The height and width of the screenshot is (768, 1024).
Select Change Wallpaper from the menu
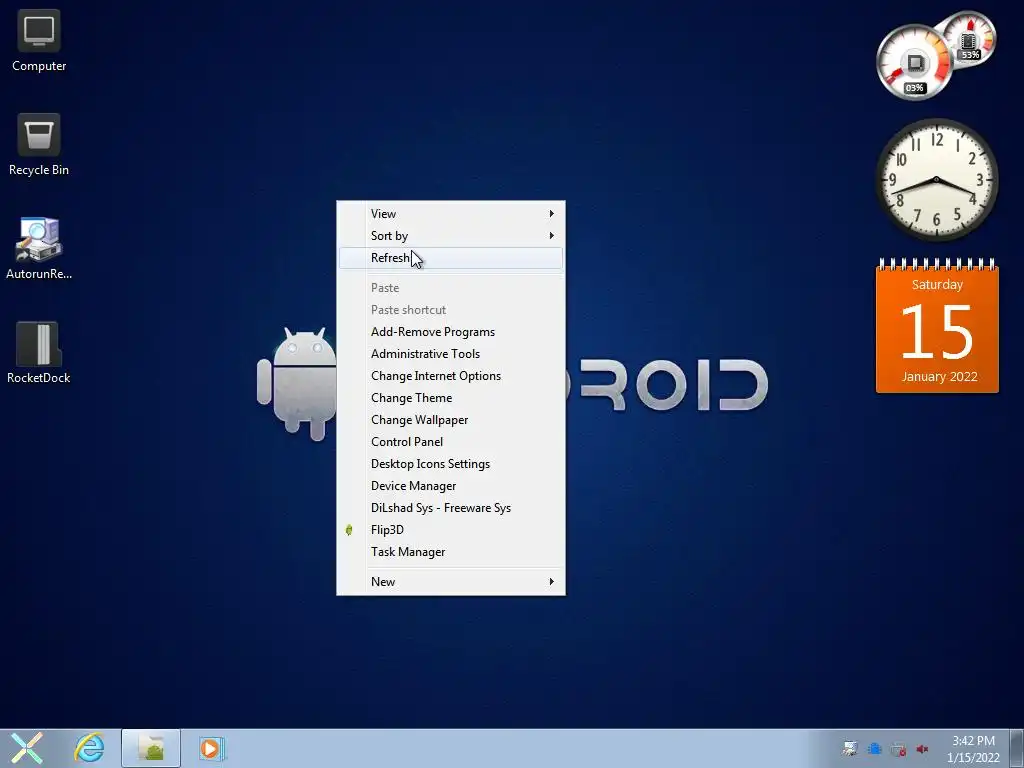coord(451,420)
